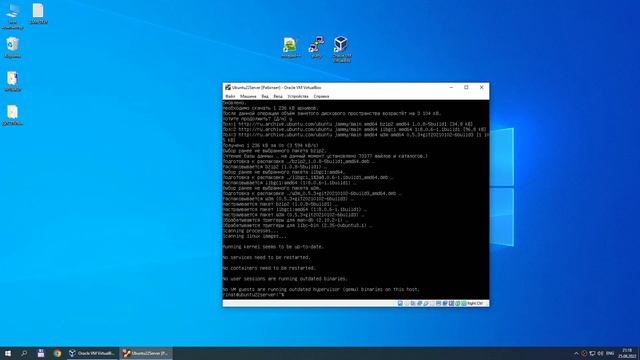The image size is (640, 360).
Task: Click the recording indicator in VM status bar
Action: click(445, 303)
